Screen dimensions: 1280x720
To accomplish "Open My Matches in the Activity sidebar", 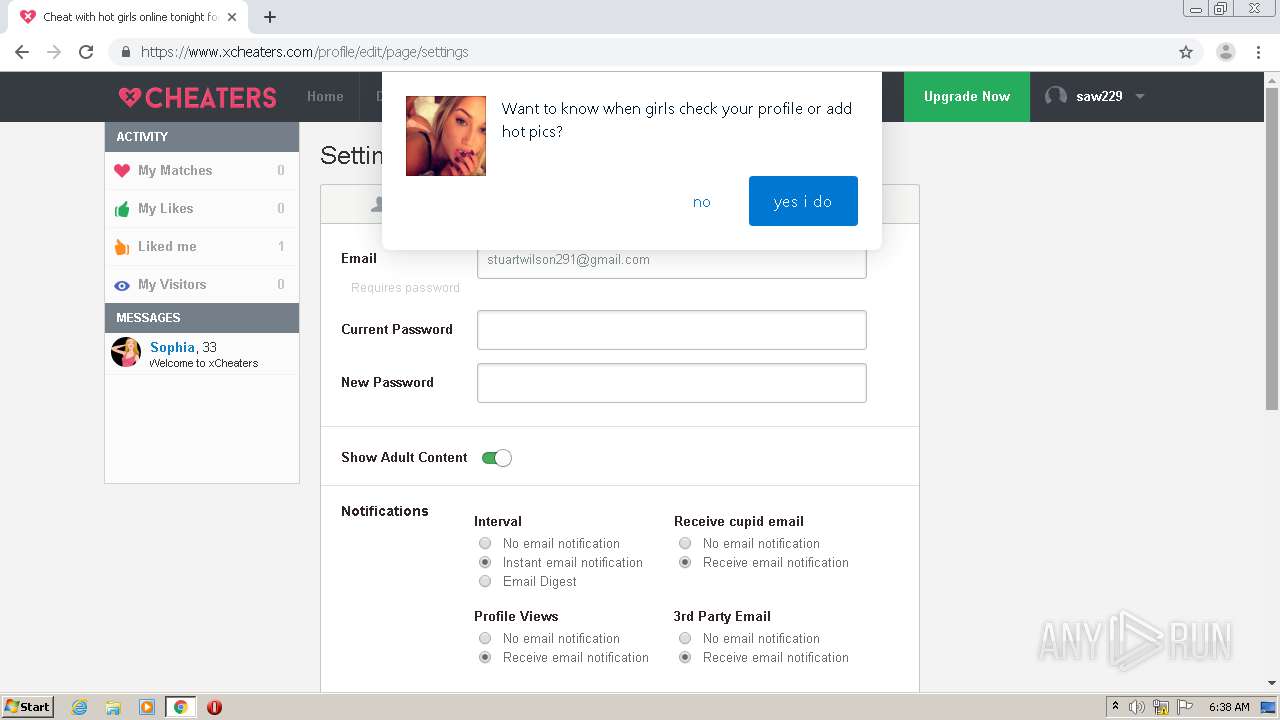I will pyautogui.click(x=202, y=171).
